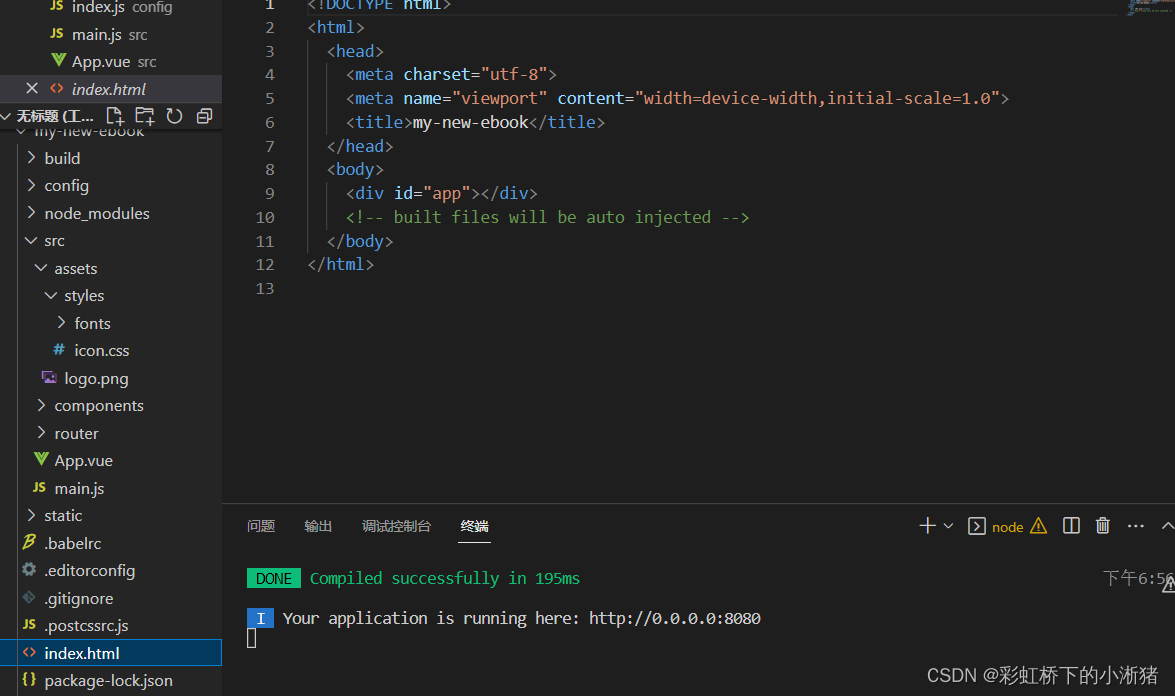Switch to the 调试控制台 (Debug Console) tab
The height and width of the screenshot is (696, 1175).
(396, 526)
